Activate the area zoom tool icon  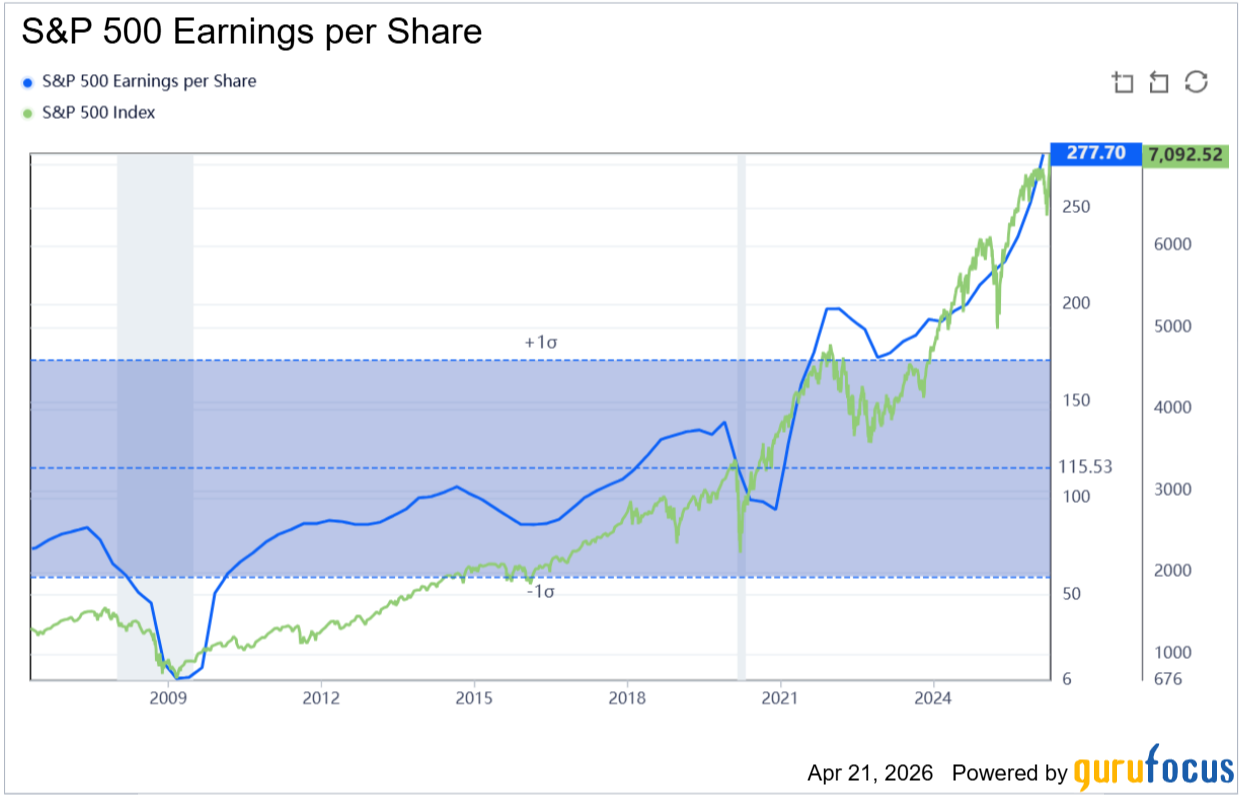(x=1123, y=83)
